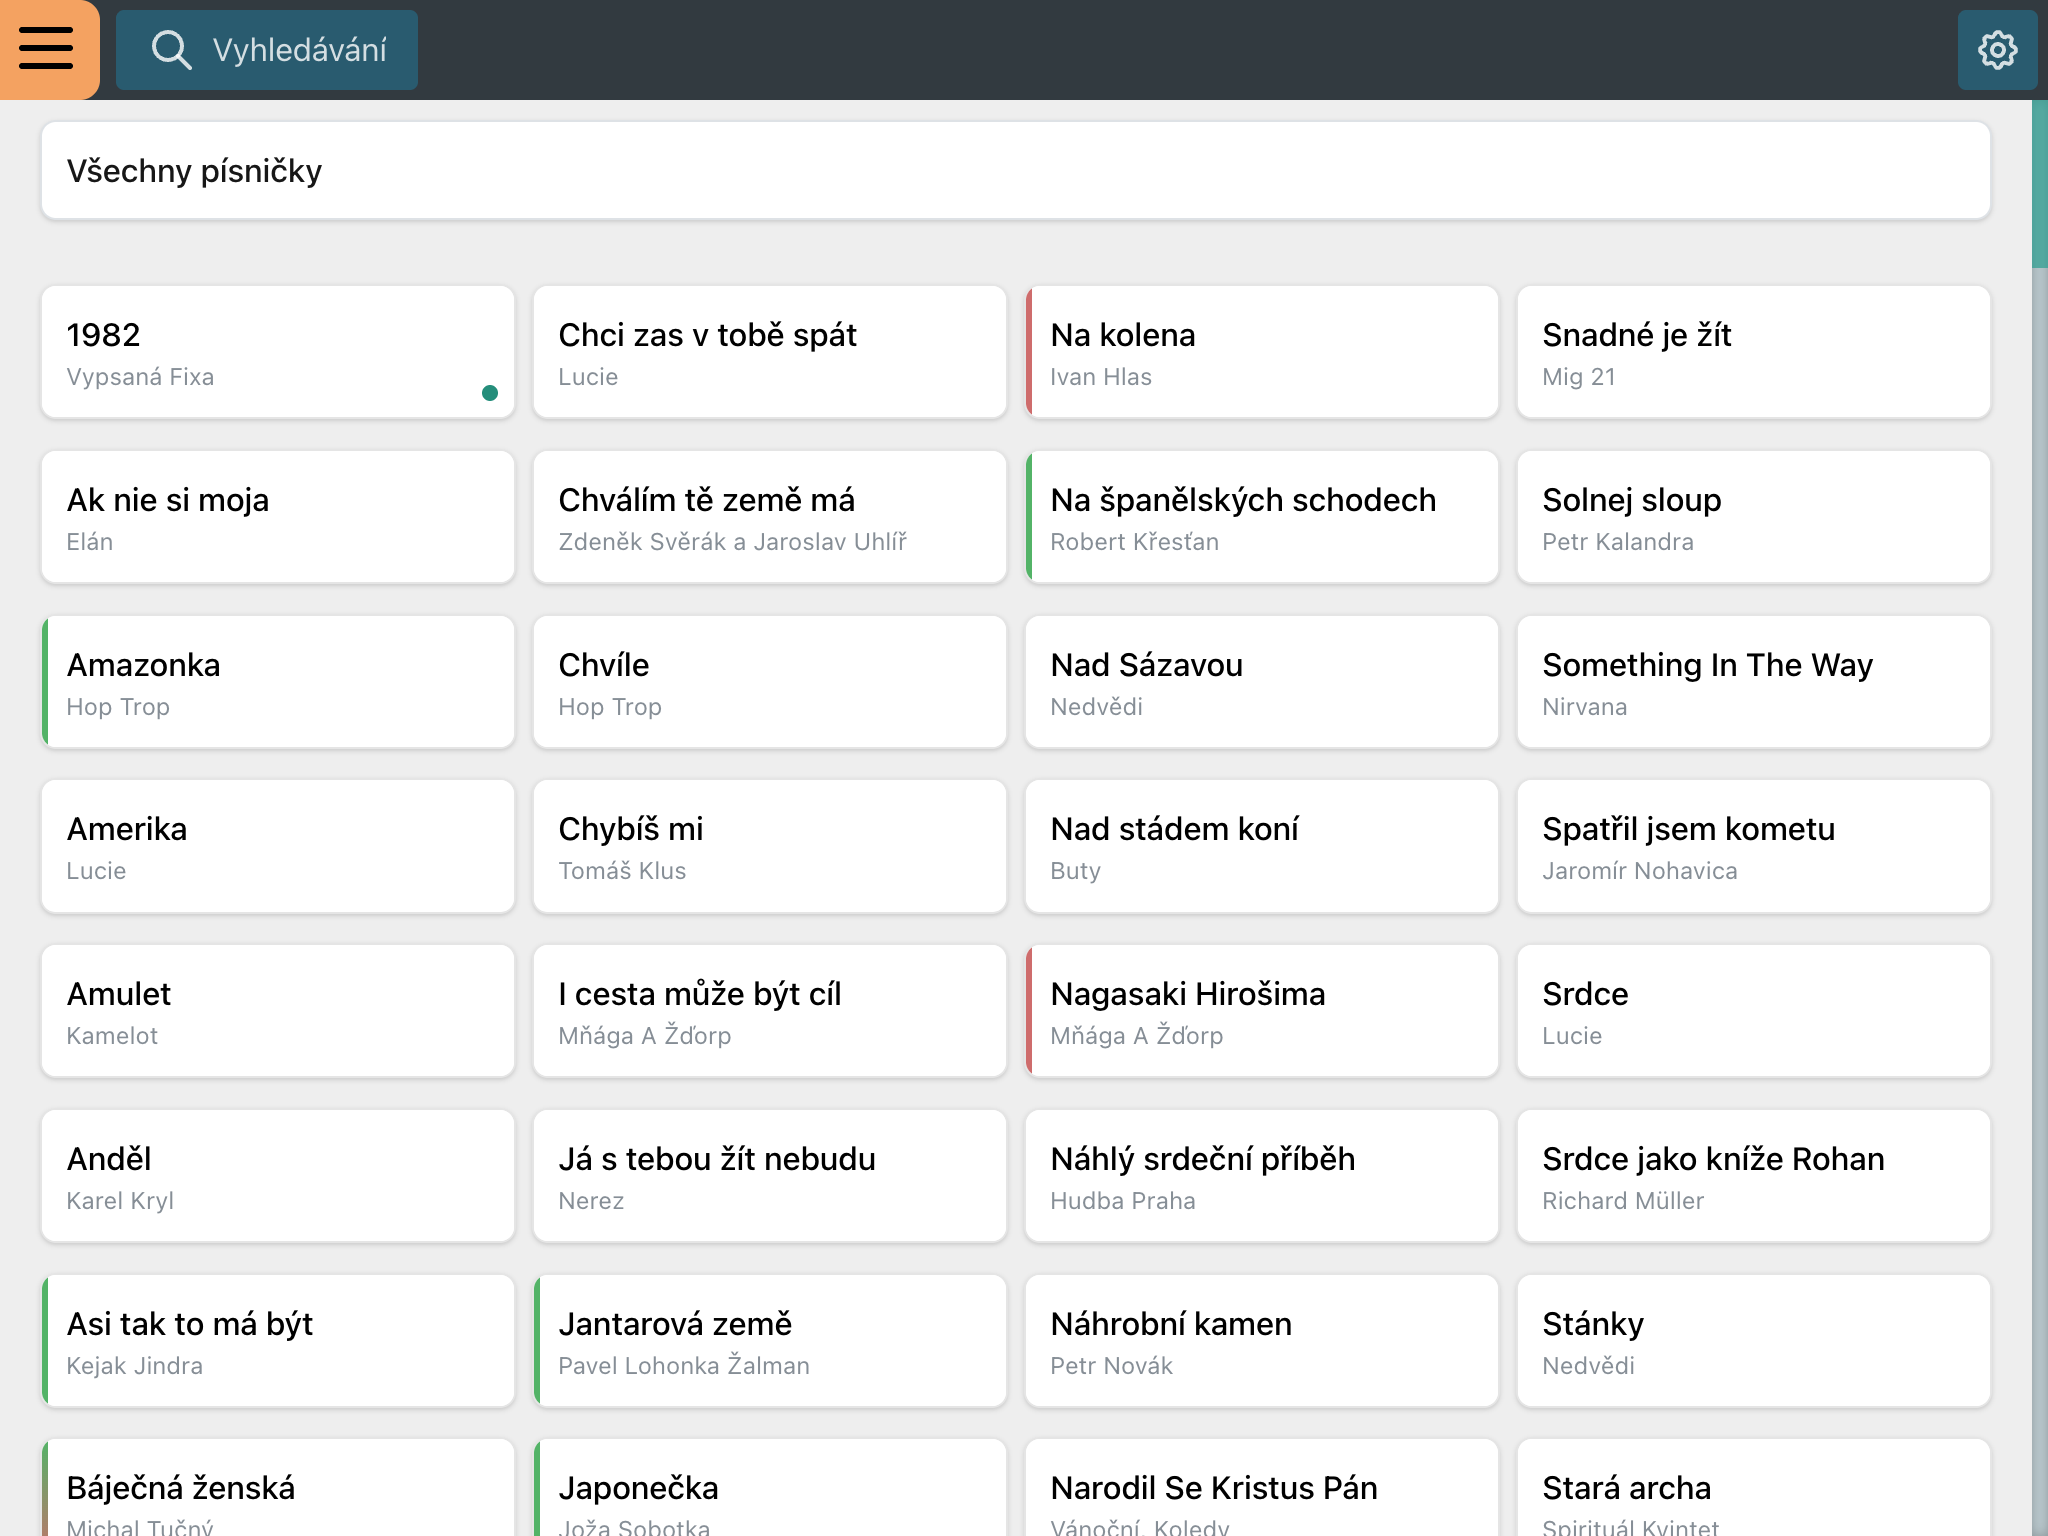Select Srdce jako kníže Rohan

pyautogui.click(x=1754, y=1176)
